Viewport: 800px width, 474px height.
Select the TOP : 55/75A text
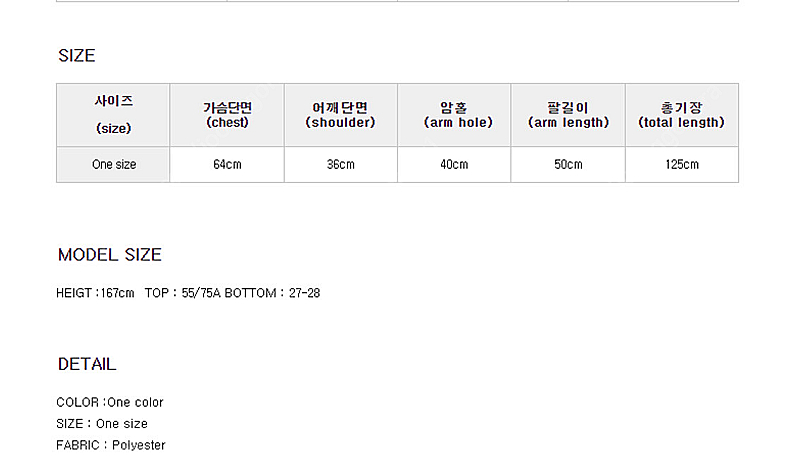[x=183, y=293]
